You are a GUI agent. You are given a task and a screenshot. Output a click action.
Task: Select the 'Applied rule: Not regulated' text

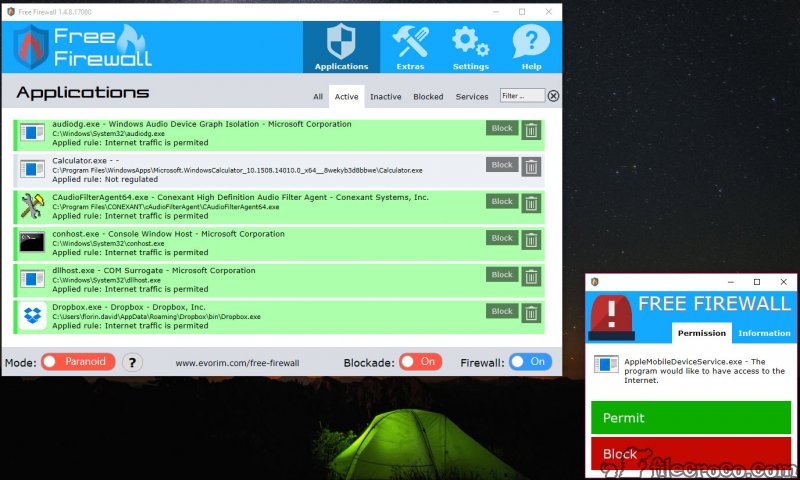(105, 179)
